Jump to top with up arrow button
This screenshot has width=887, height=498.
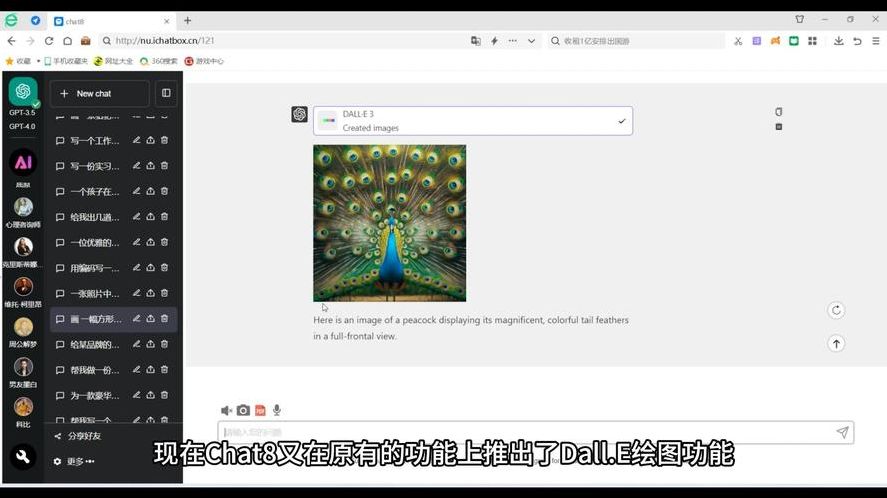coord(836,344)
